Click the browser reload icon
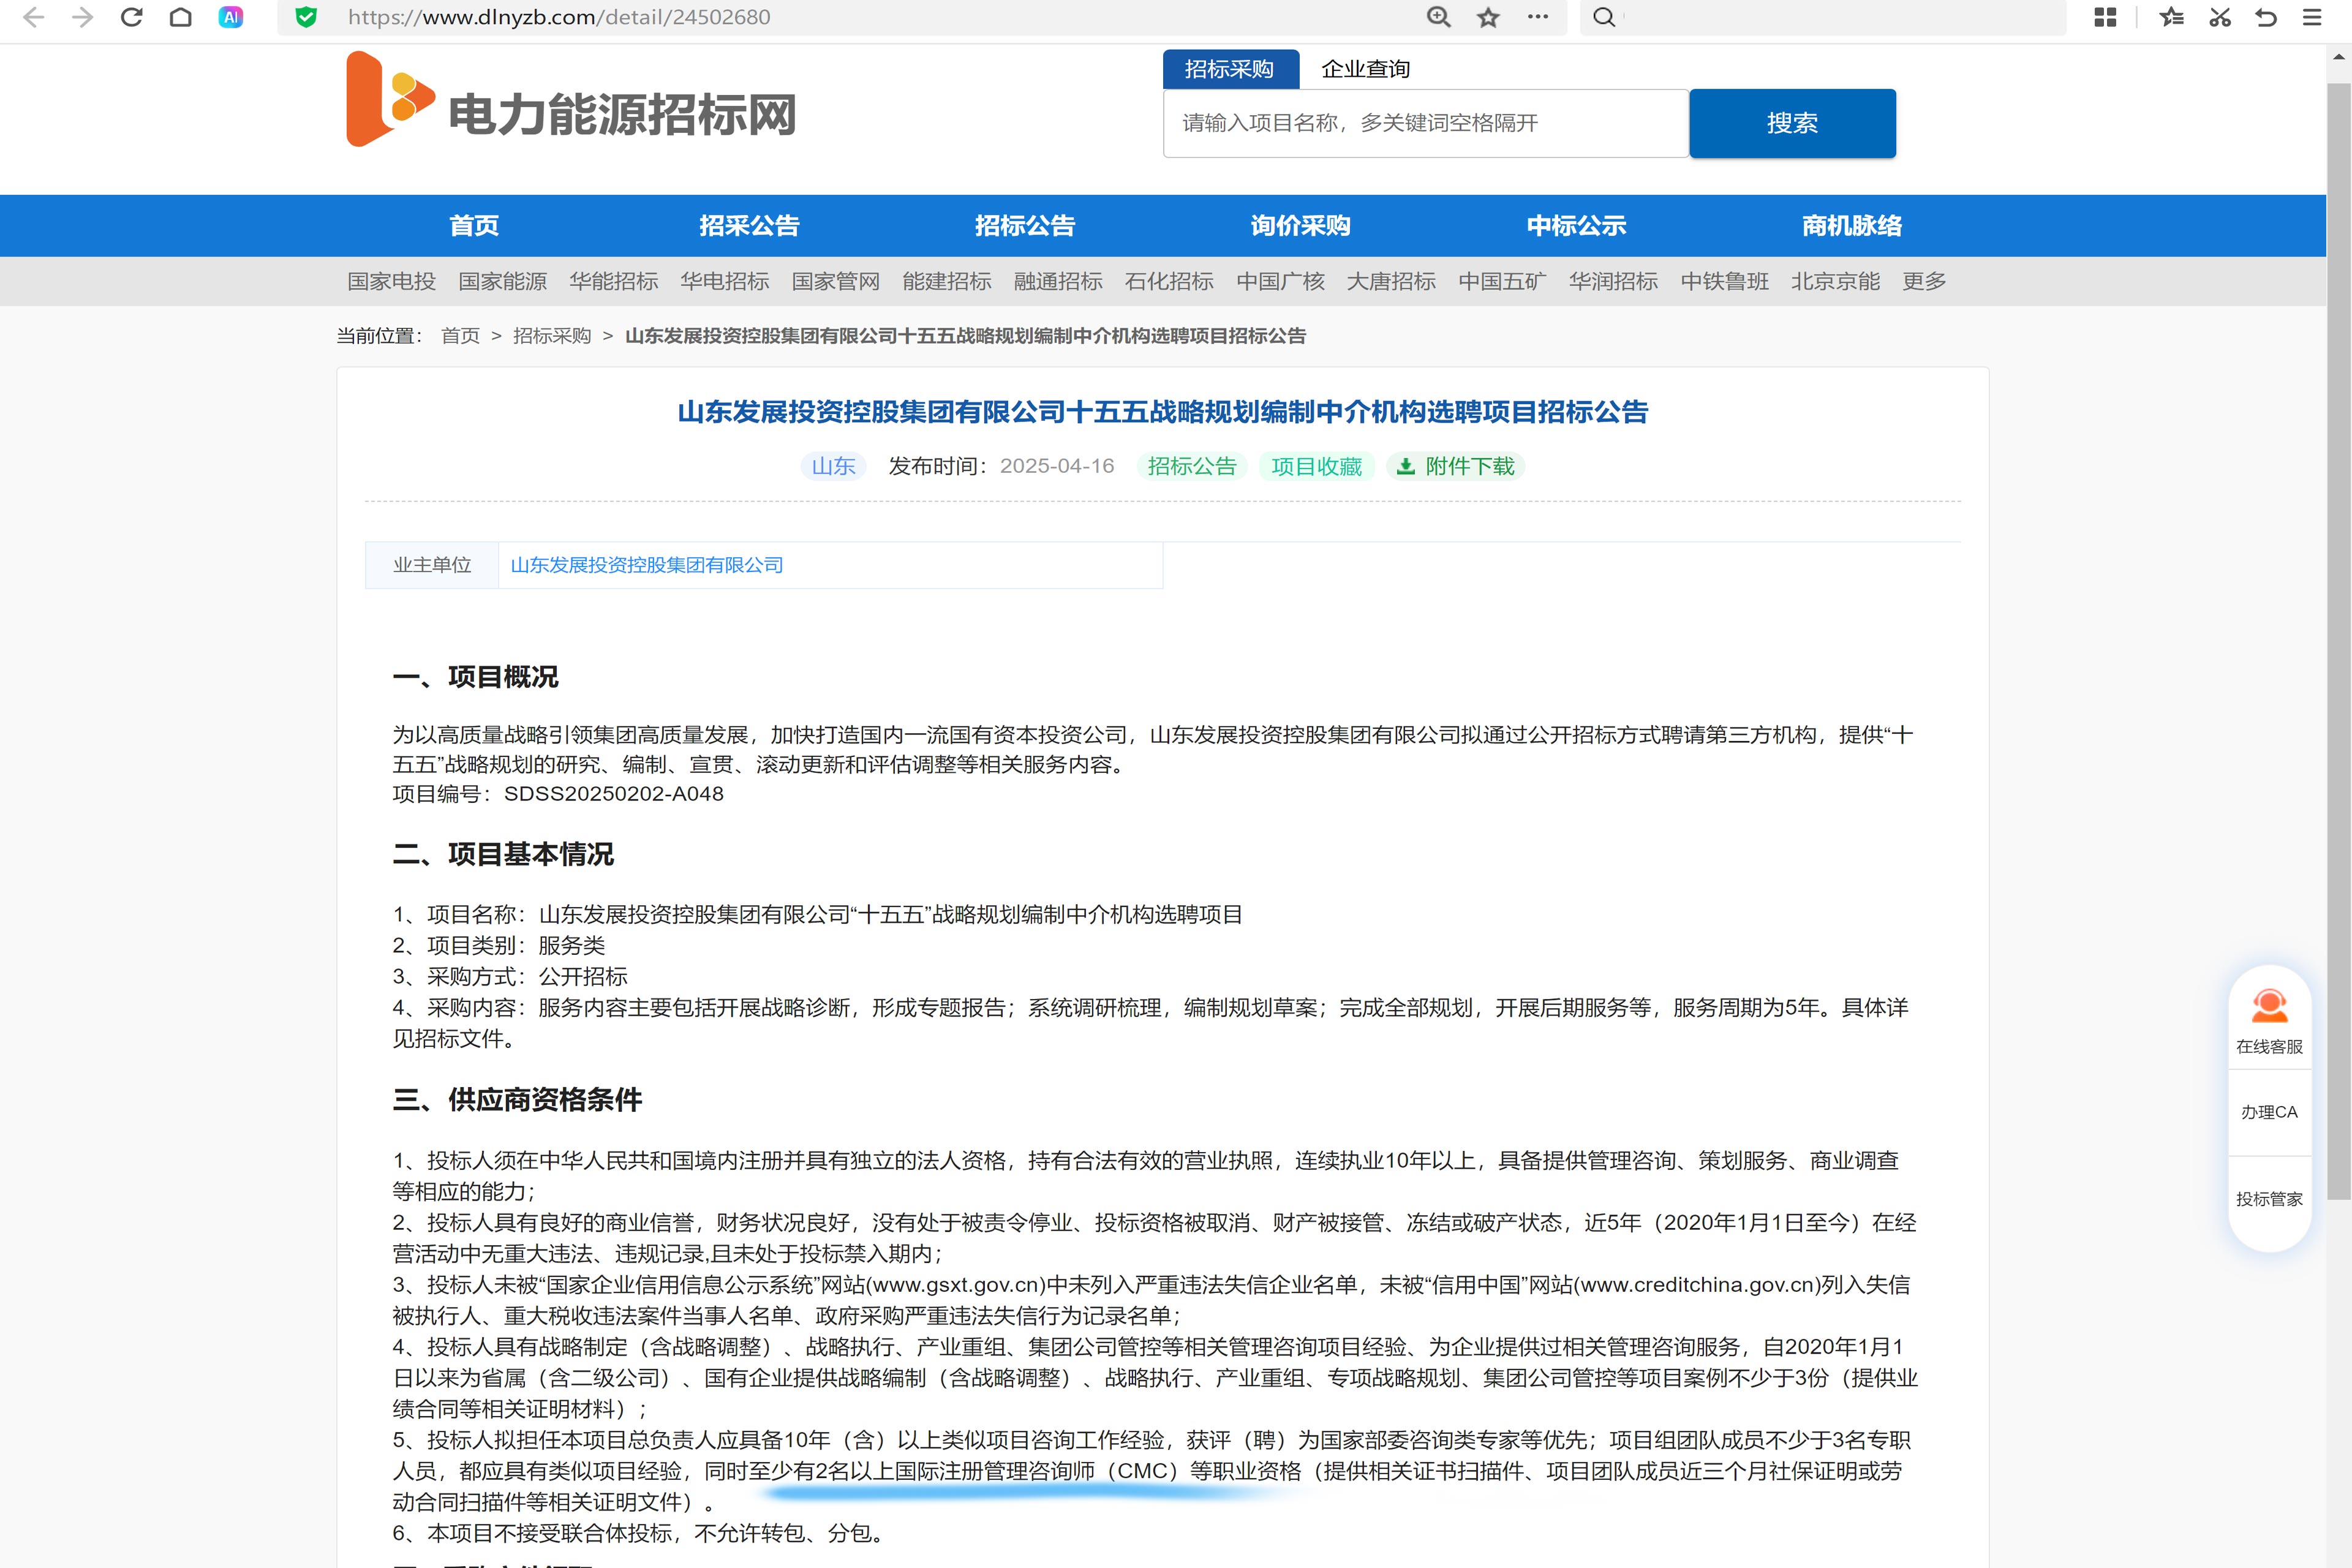Screen dimensions: 2352x1568 131,17
